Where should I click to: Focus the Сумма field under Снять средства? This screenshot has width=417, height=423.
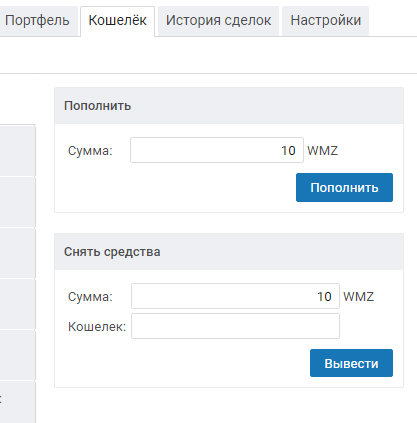(235, 296)
